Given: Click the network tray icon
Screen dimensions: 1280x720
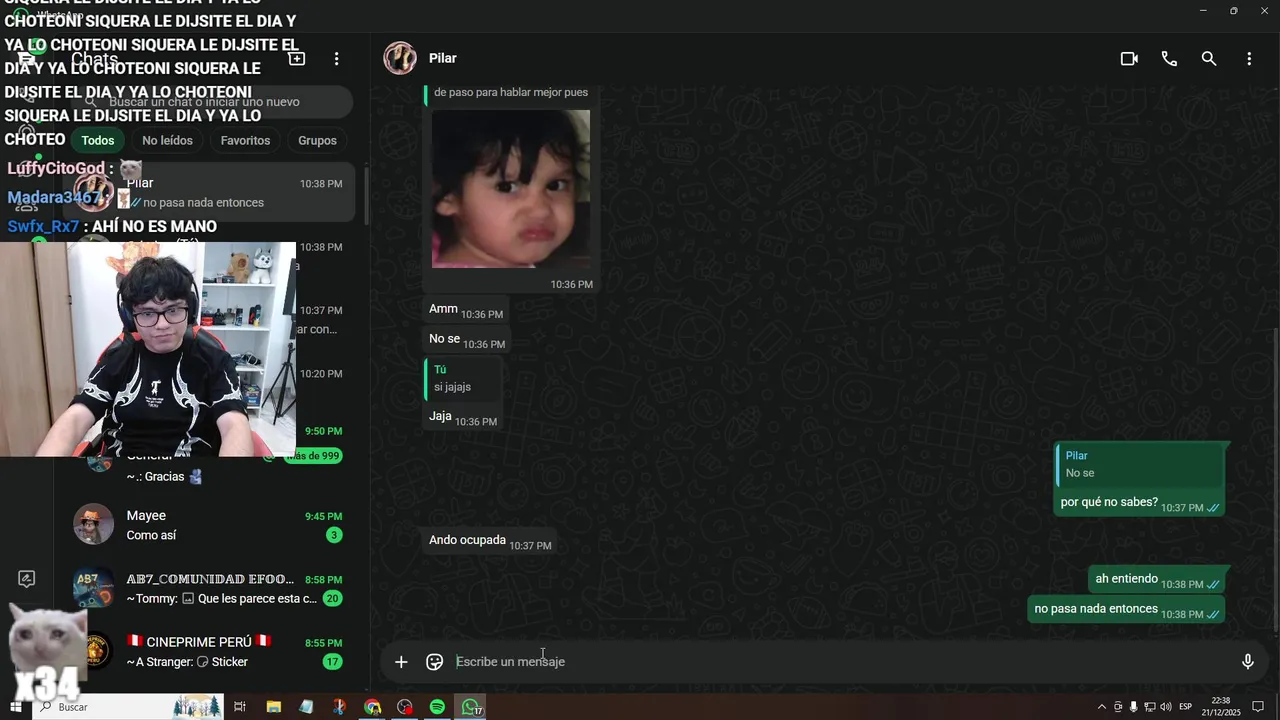Looking at the screenshot, I should tap(1150, 707).
